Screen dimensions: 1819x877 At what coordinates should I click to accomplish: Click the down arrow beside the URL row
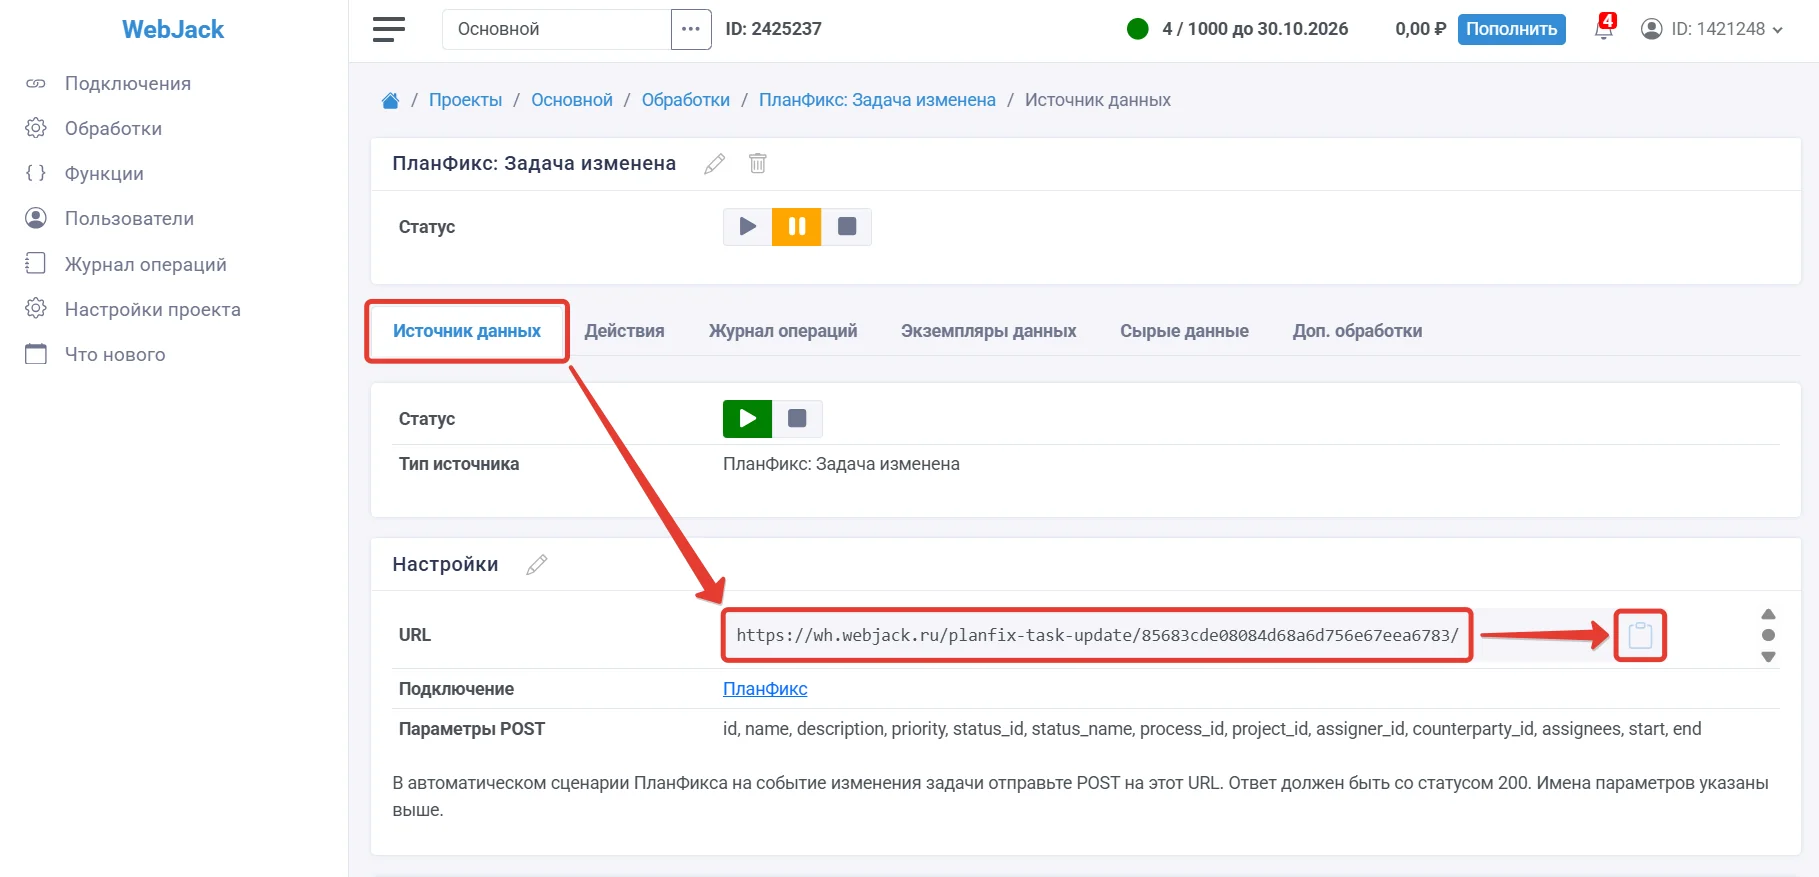coord(1768,657)
